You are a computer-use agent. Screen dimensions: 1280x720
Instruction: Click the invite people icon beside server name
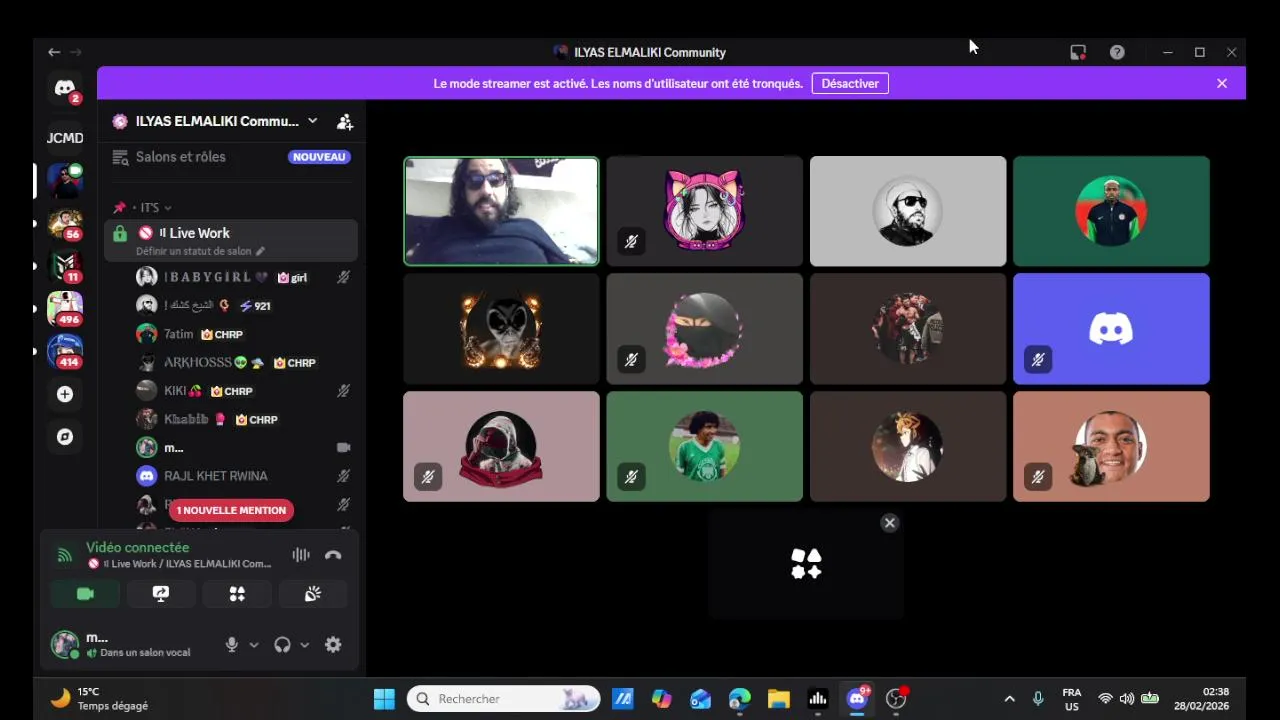coord(345,122)
